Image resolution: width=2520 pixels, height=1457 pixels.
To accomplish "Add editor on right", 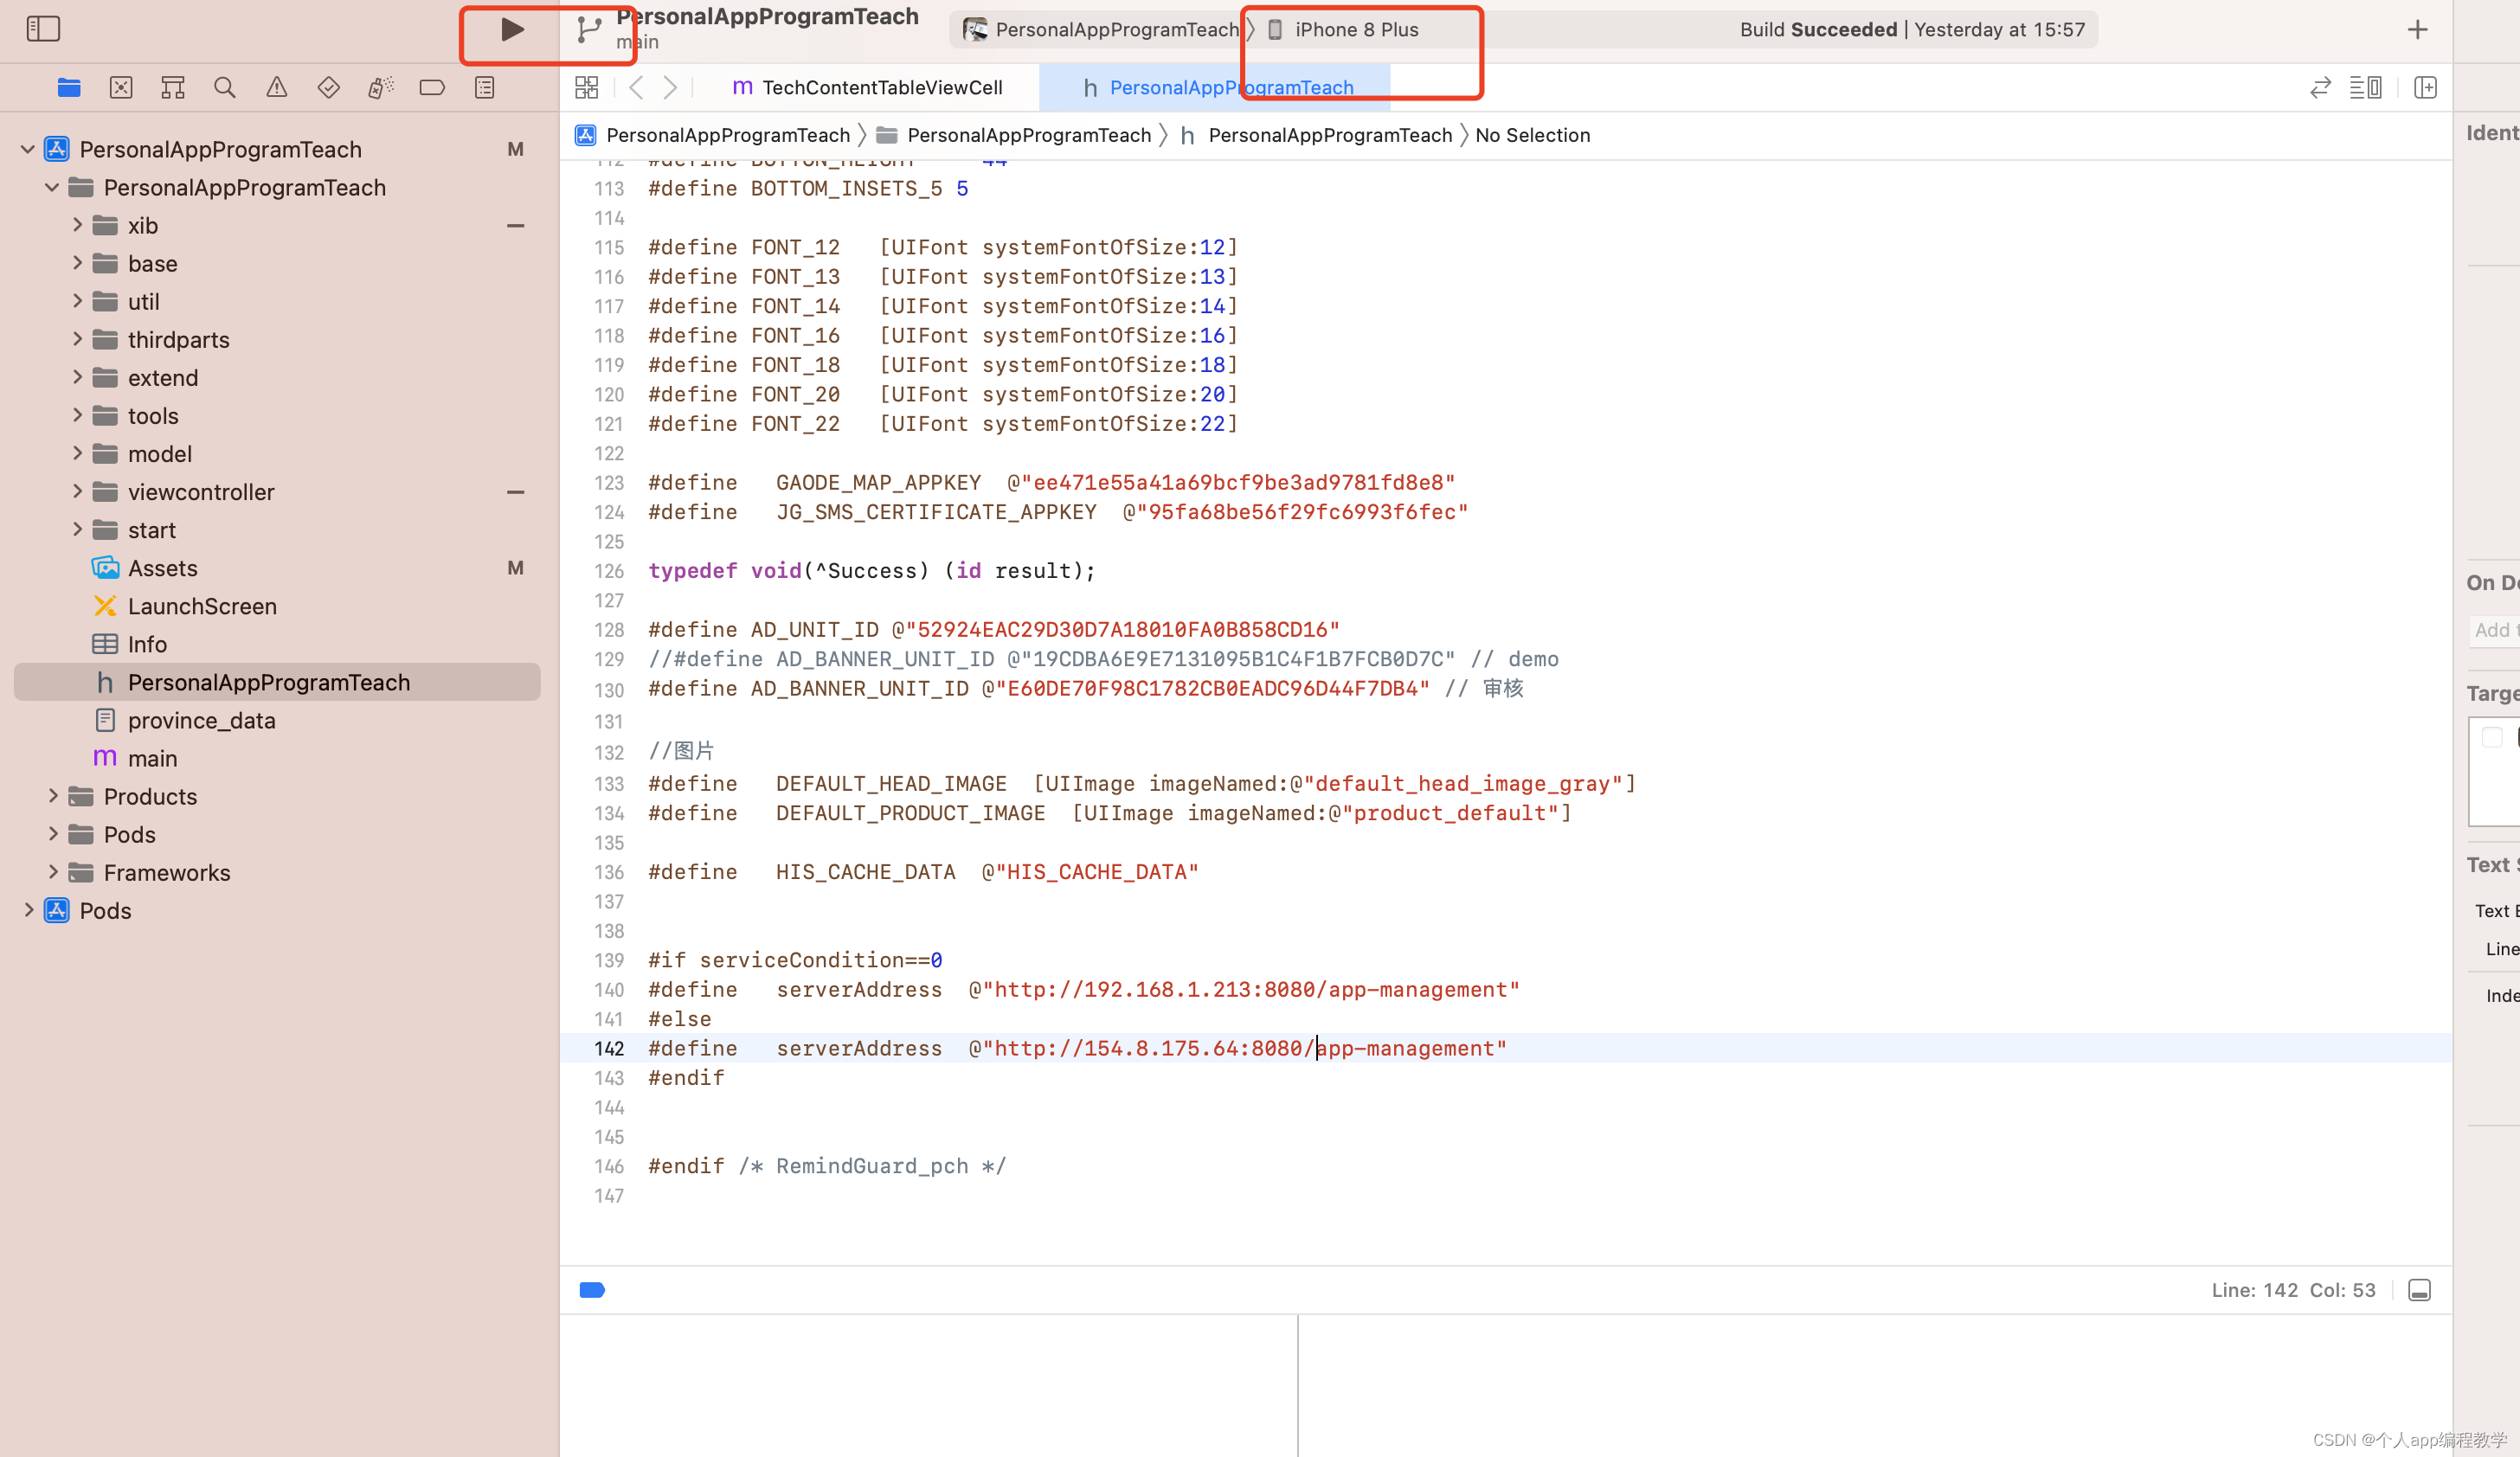I will click(x=2425, y=88).
